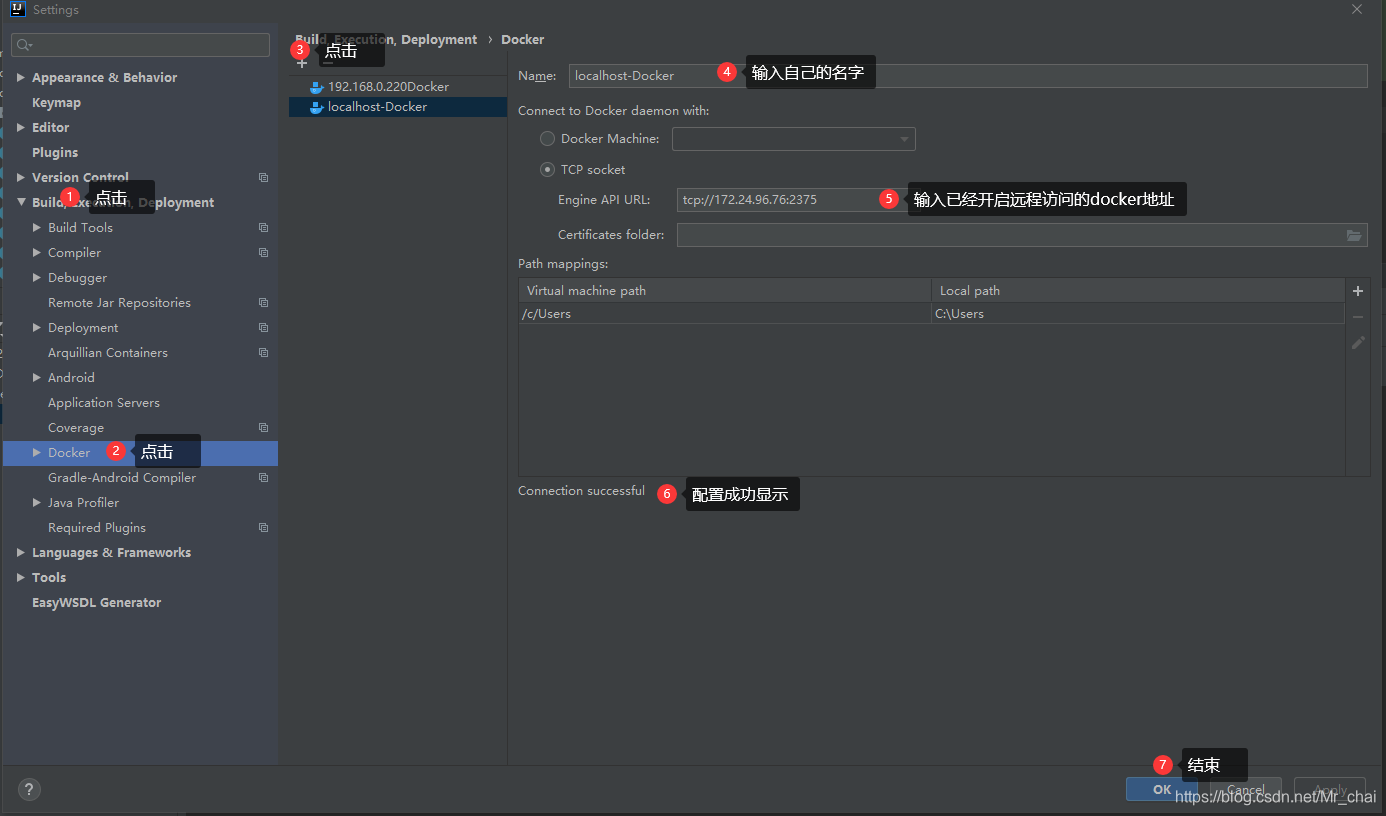This screenshot has width=1386, height=816.
Task: Click the Virtual machine path column header
Action: pyautogui.click(x=725, y=291)
